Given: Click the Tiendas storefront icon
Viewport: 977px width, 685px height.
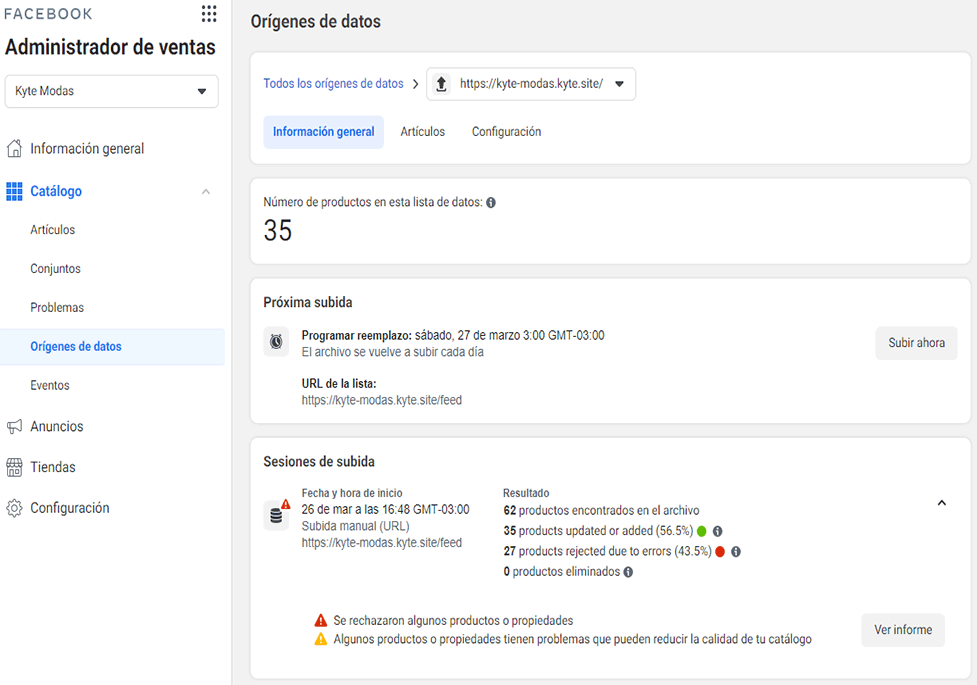Looking at the screenshot, I should coord(14,467).
